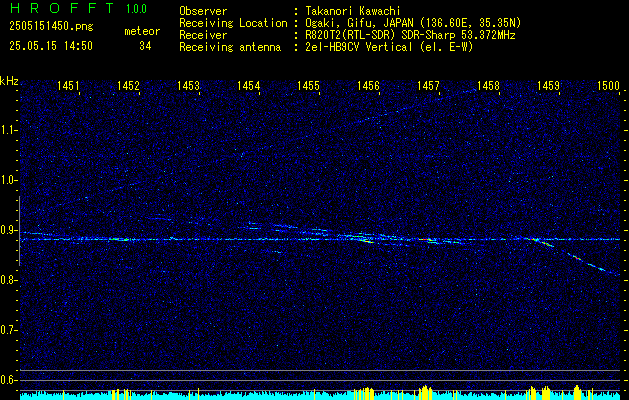The width and height of the screenshot is (629, 400).
Task: Click the HROFFT program title
Action: point(62,8)
